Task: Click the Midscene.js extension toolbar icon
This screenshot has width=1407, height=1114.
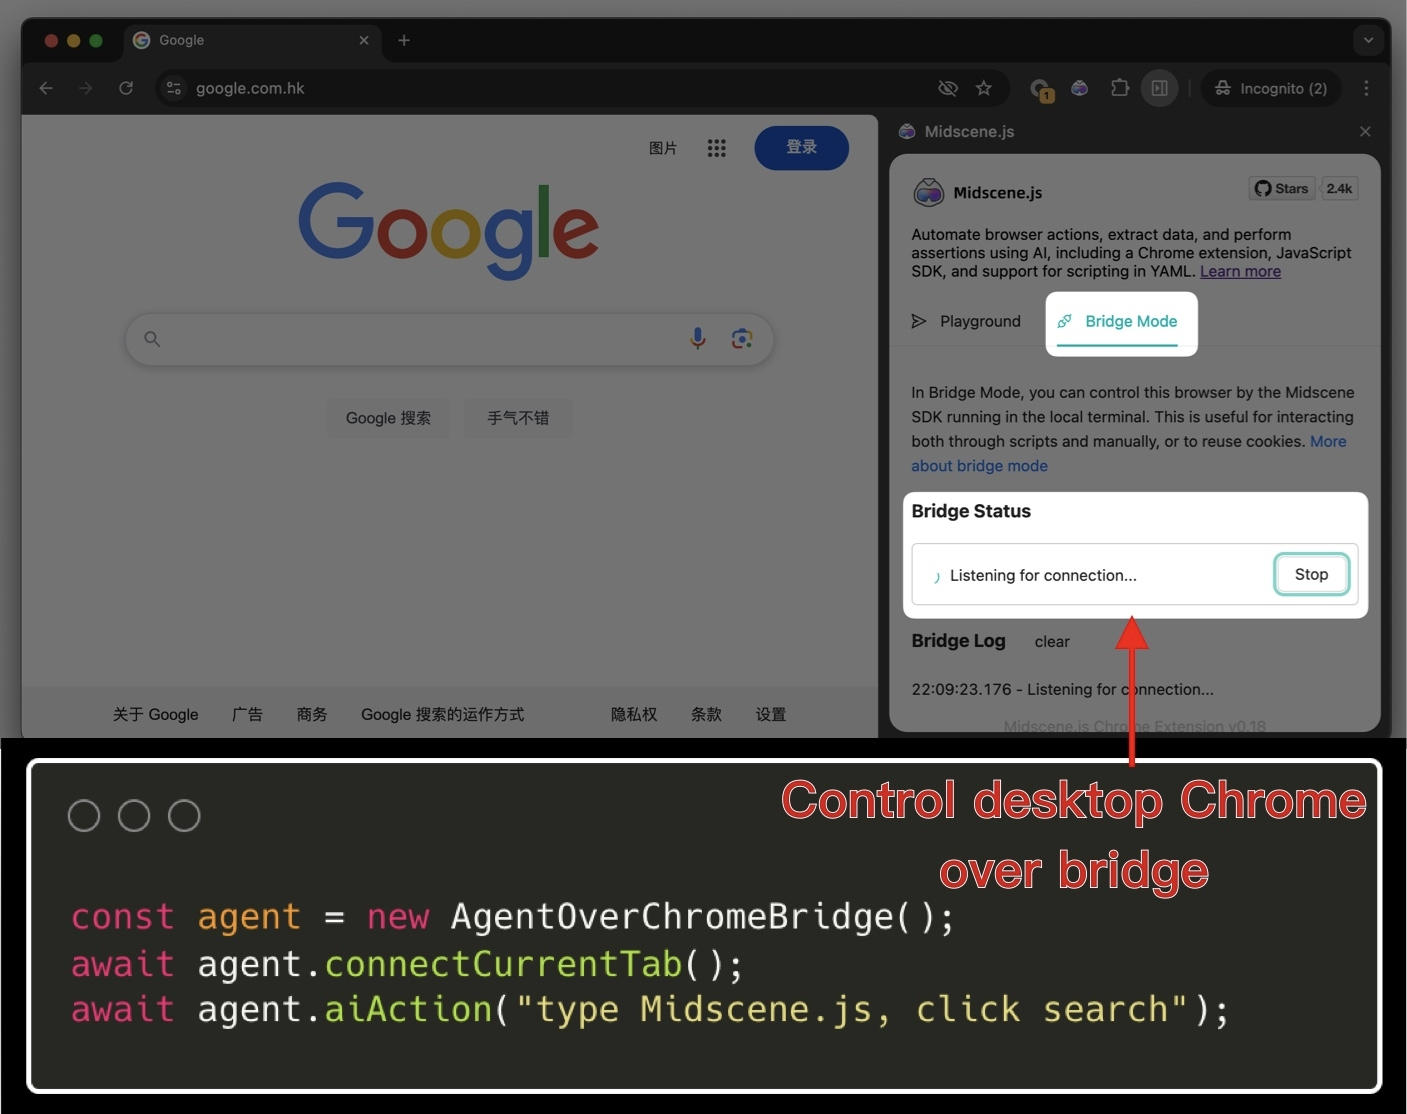Action: [1080, 88]
